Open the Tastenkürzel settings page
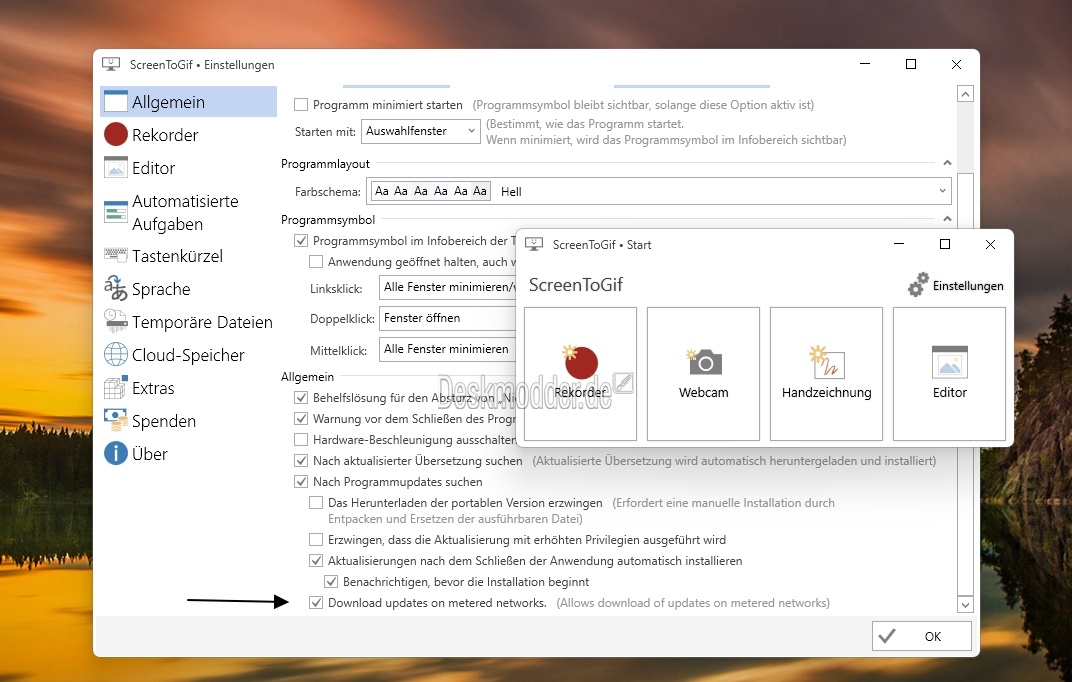 coord(188,256)
